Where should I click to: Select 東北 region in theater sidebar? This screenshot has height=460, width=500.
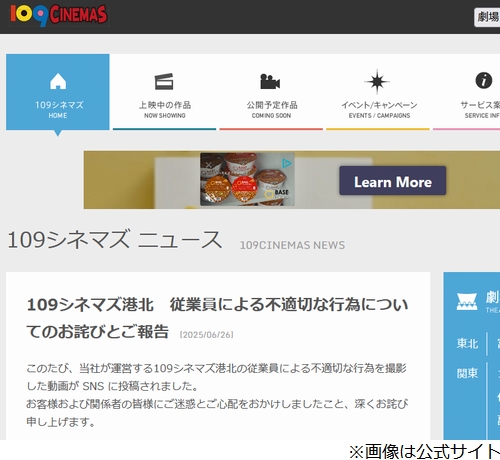click(467, 343)
